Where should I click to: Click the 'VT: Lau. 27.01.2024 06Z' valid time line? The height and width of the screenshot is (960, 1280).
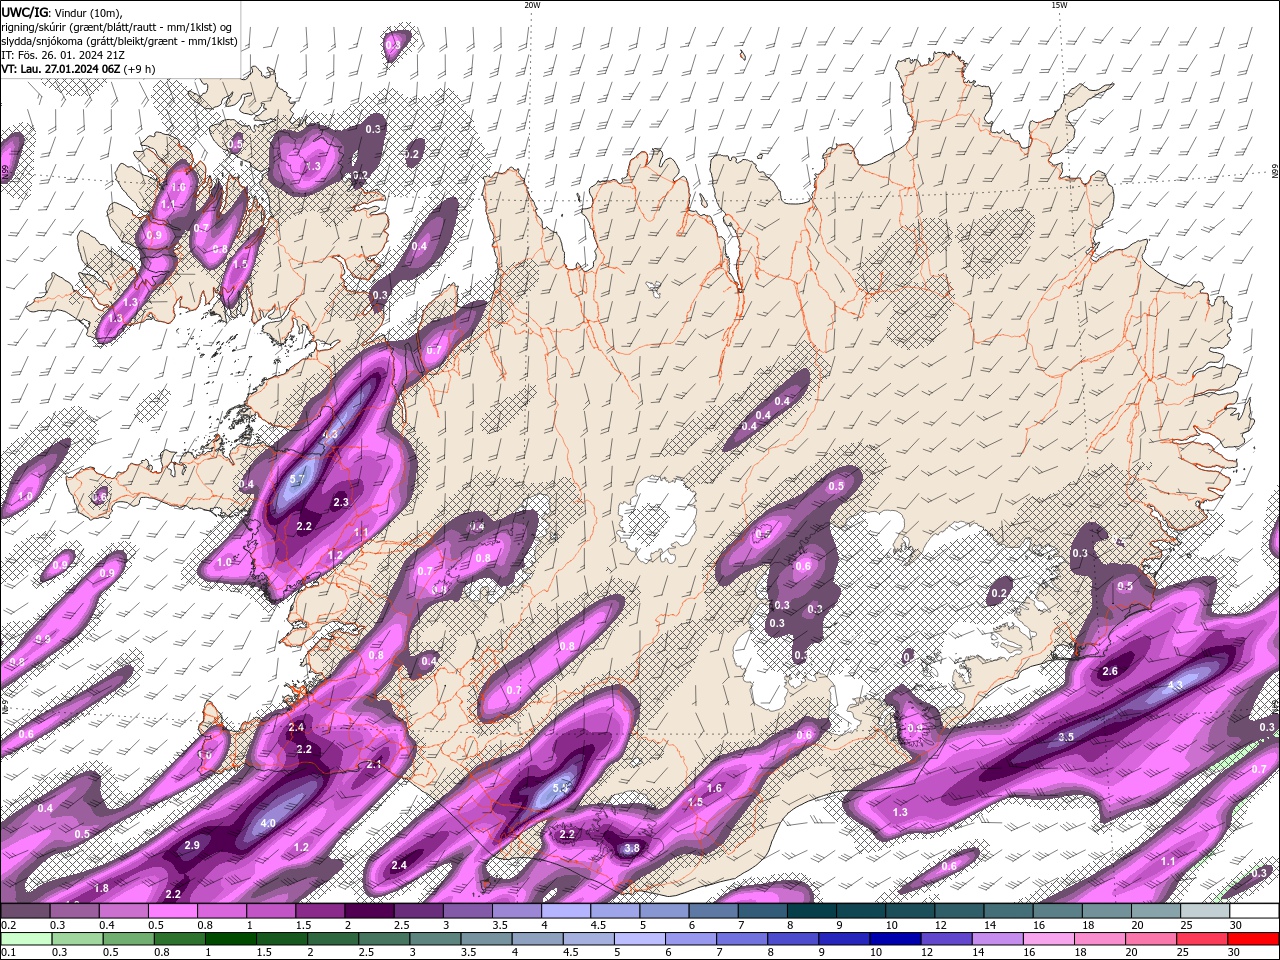tap(78, 69)
